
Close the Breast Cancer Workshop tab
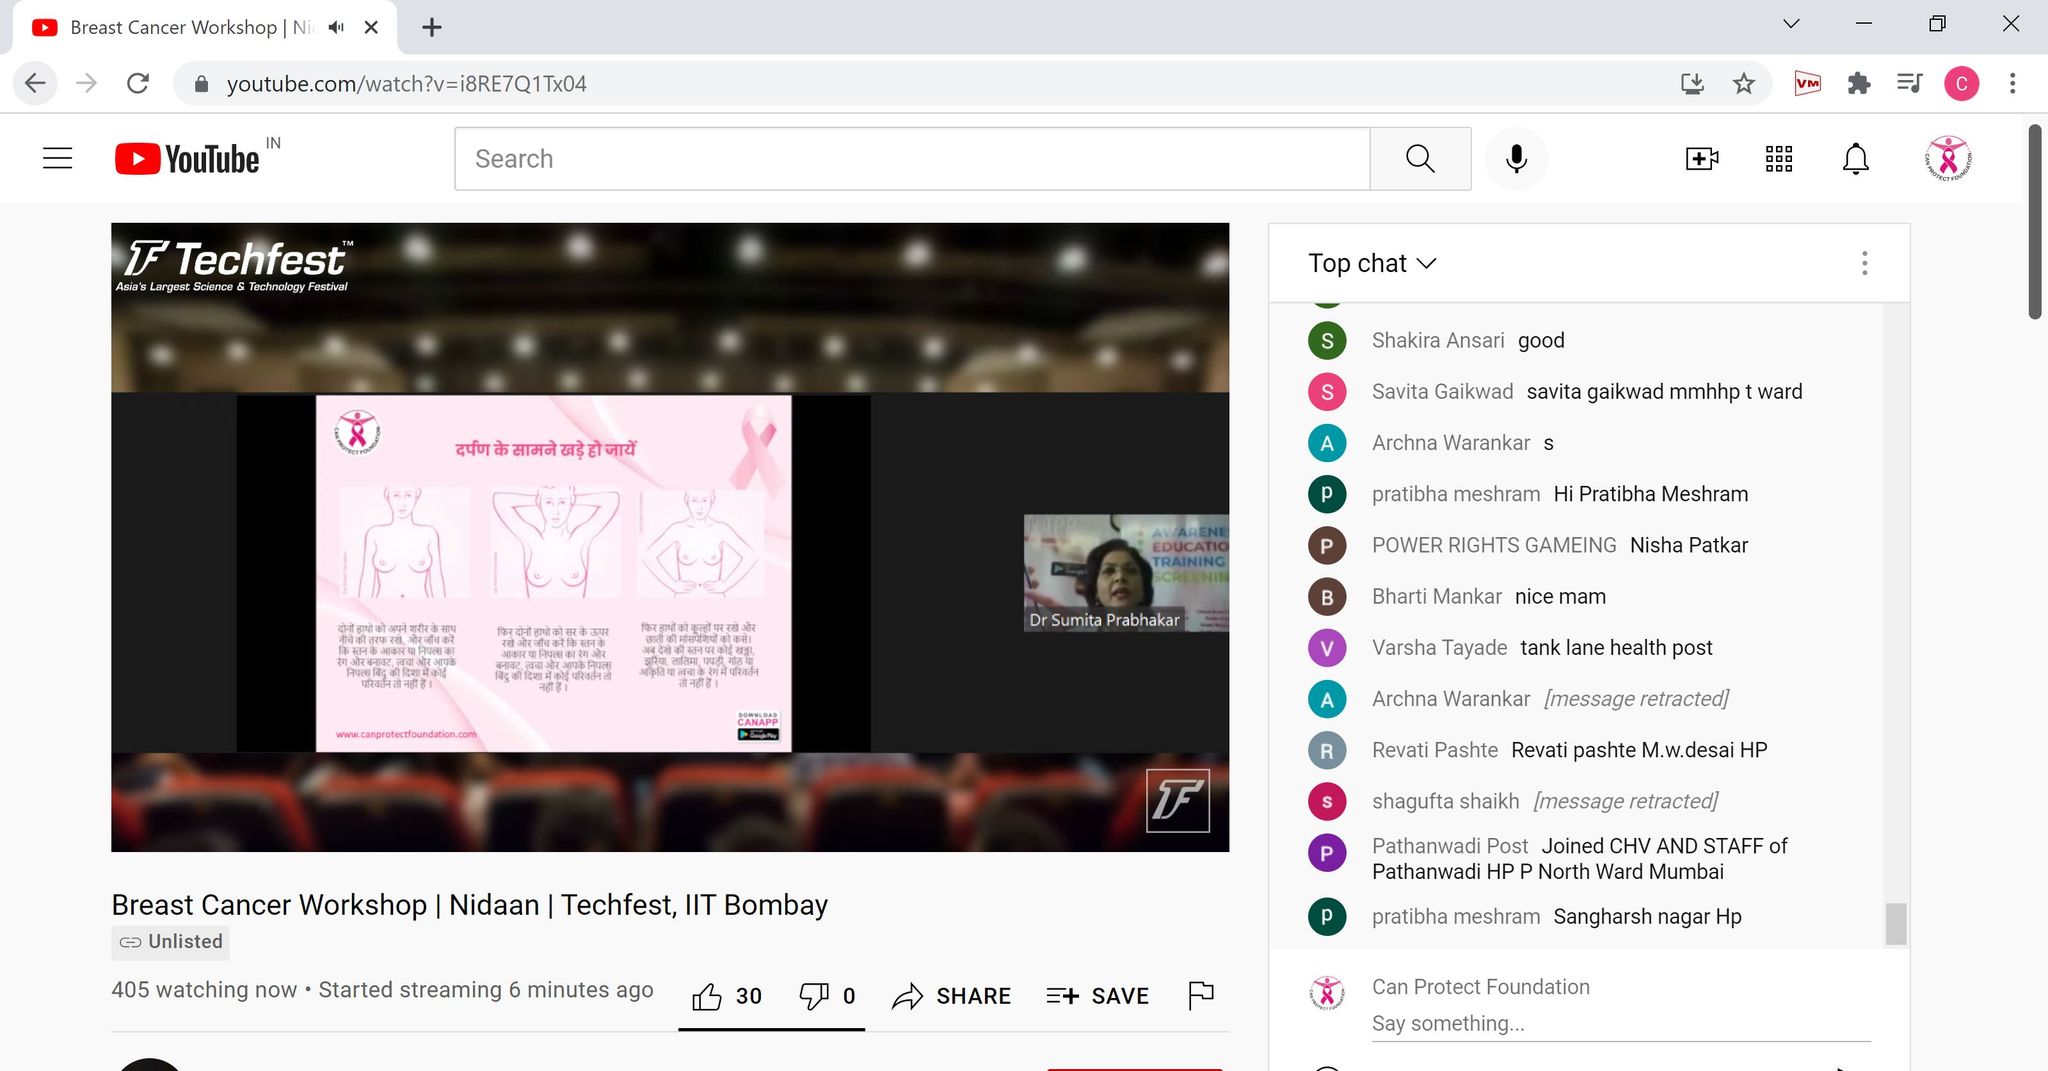coord(371,27)
